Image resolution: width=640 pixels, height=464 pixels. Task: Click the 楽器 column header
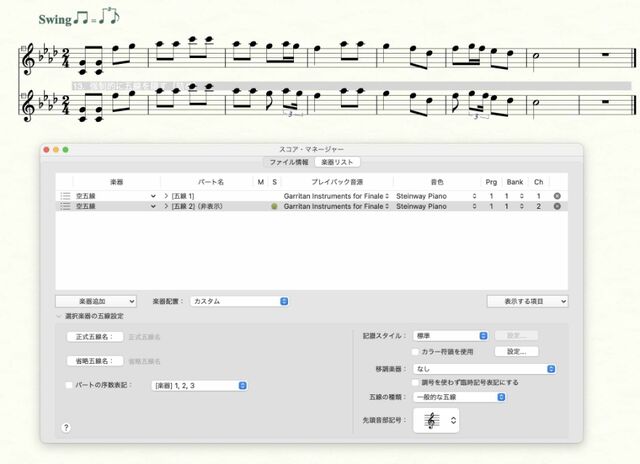pos(117,182)
